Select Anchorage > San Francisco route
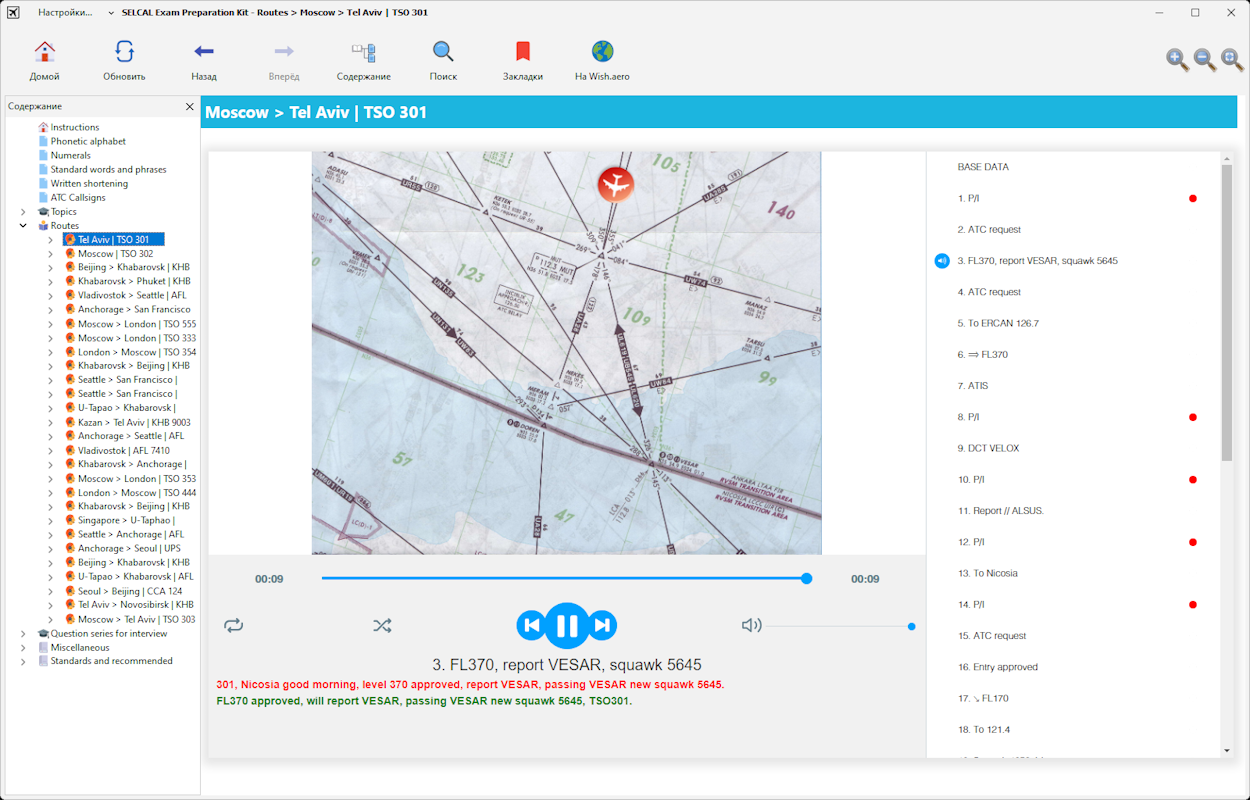 (134, 309)
